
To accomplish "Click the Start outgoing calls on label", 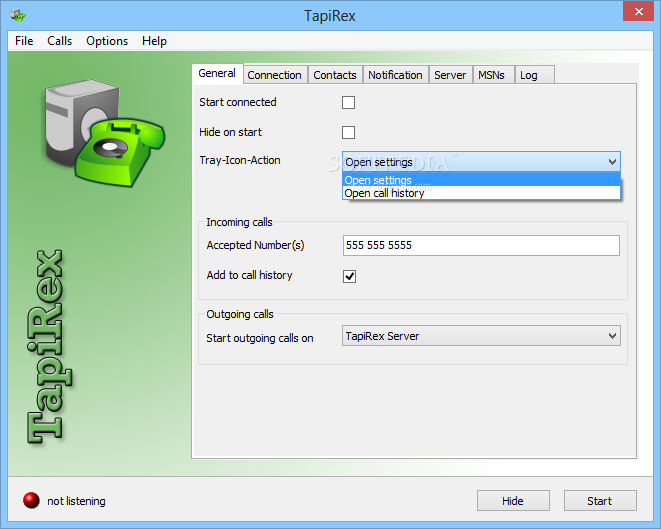I will tap(260, 338).
